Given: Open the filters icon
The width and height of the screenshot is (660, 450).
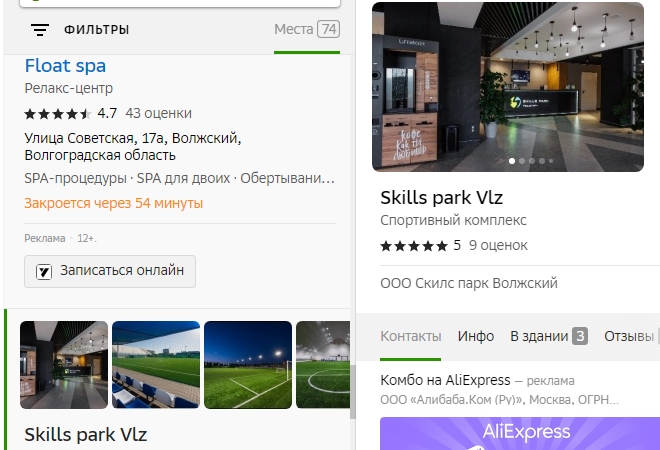Looking at the screenshot, I should coord(40,30).
